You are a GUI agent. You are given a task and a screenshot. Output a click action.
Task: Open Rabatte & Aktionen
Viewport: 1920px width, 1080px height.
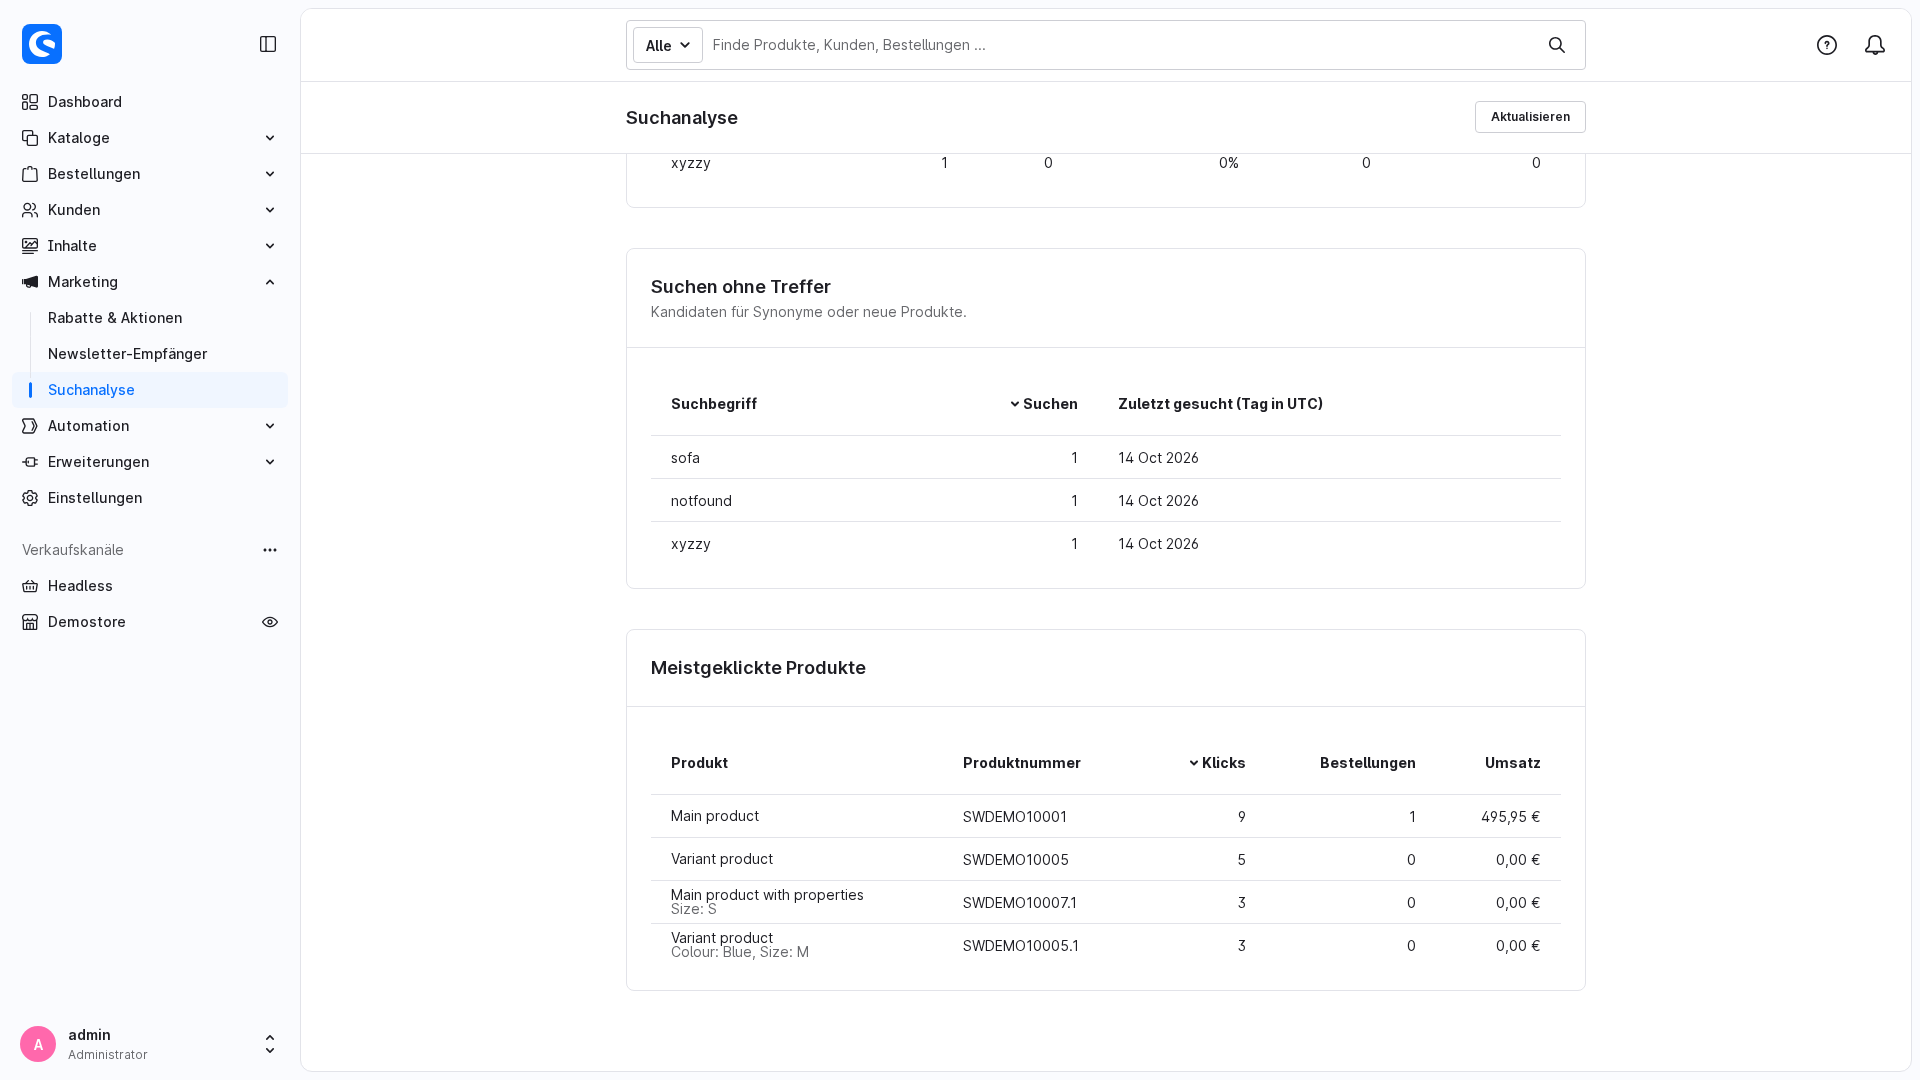coord(115,318)
